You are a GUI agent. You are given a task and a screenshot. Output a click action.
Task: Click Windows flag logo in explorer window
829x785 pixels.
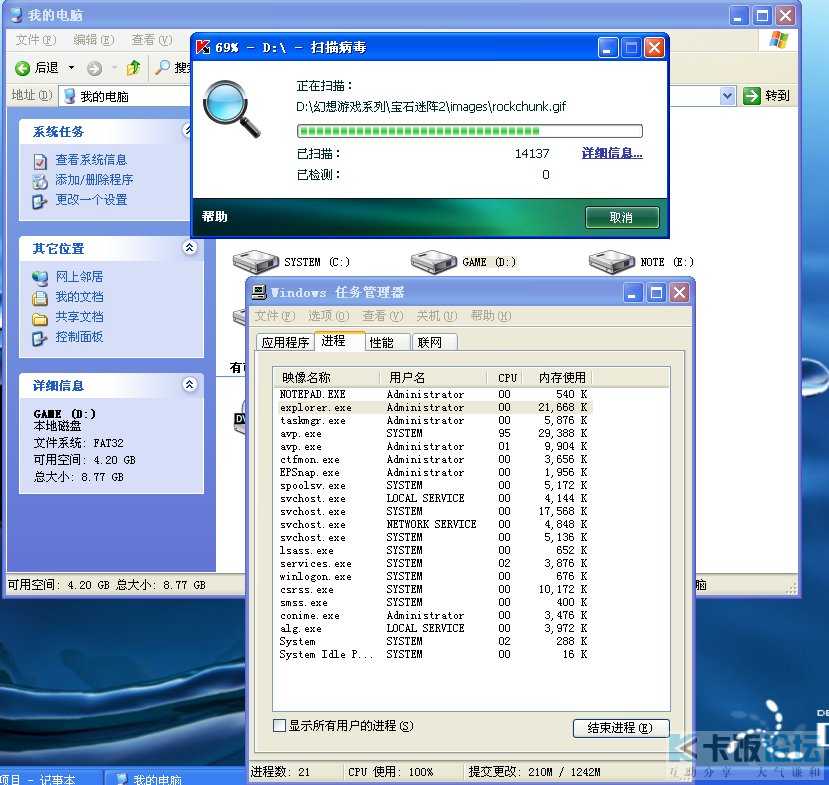coord(778,40)
